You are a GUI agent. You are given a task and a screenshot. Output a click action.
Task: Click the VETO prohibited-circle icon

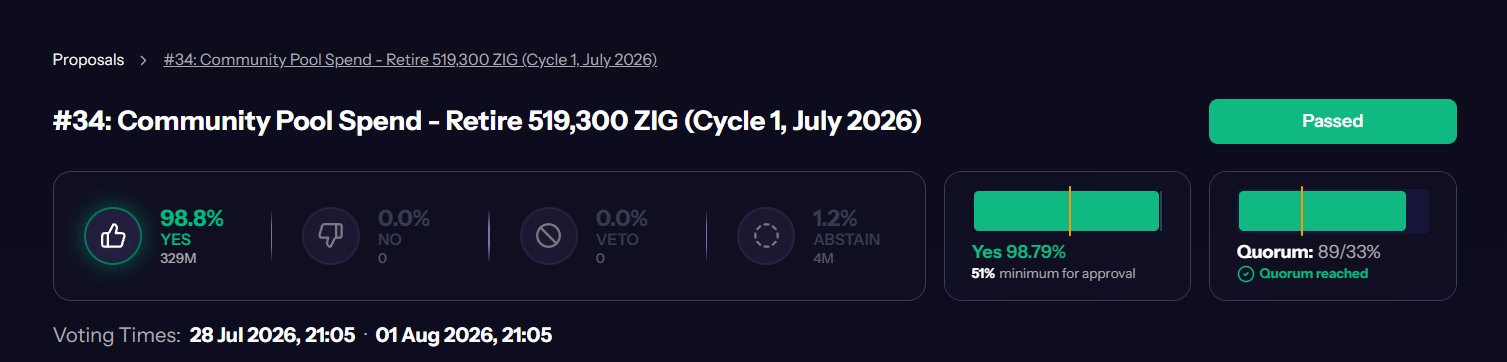[548, 236]
